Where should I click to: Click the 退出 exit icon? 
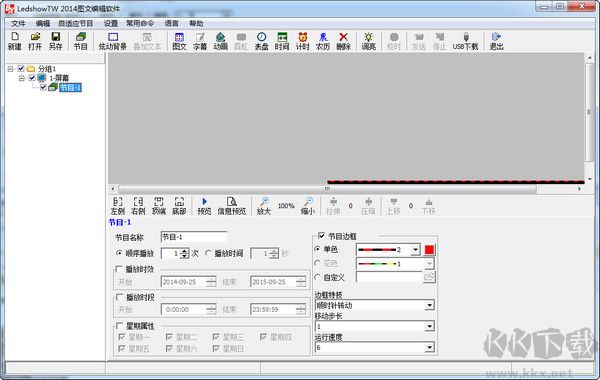click(496, 41)
